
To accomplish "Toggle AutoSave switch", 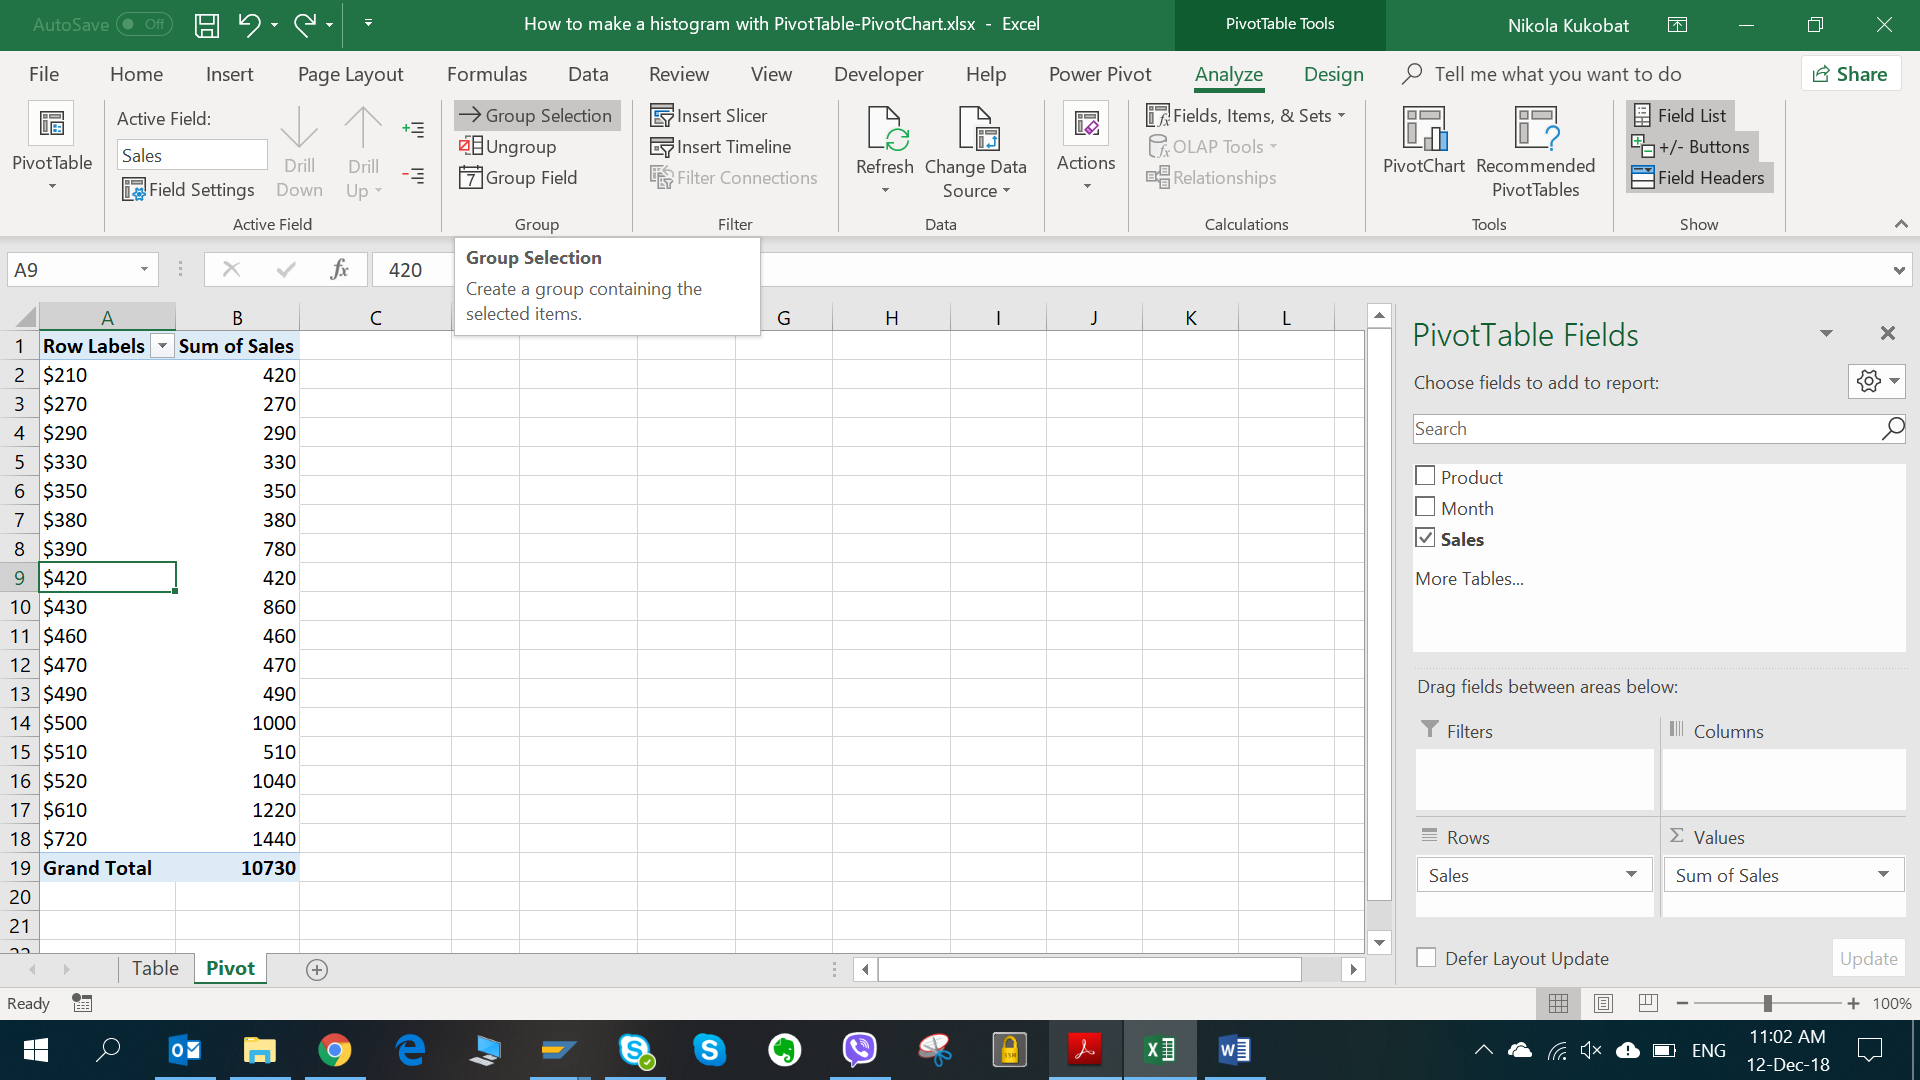I will pos(144,24).
